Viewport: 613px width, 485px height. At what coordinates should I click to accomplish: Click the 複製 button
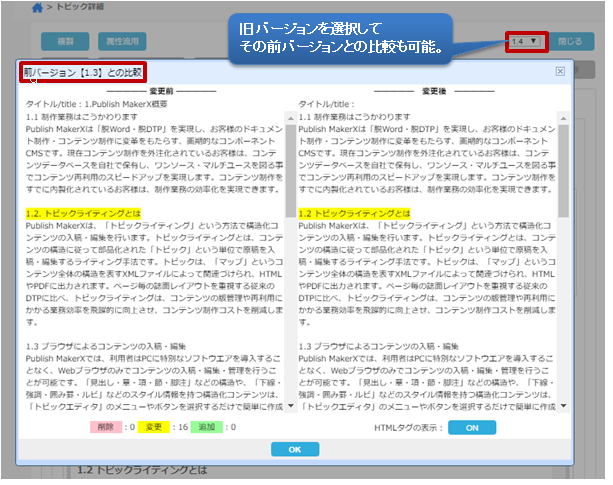65,41
